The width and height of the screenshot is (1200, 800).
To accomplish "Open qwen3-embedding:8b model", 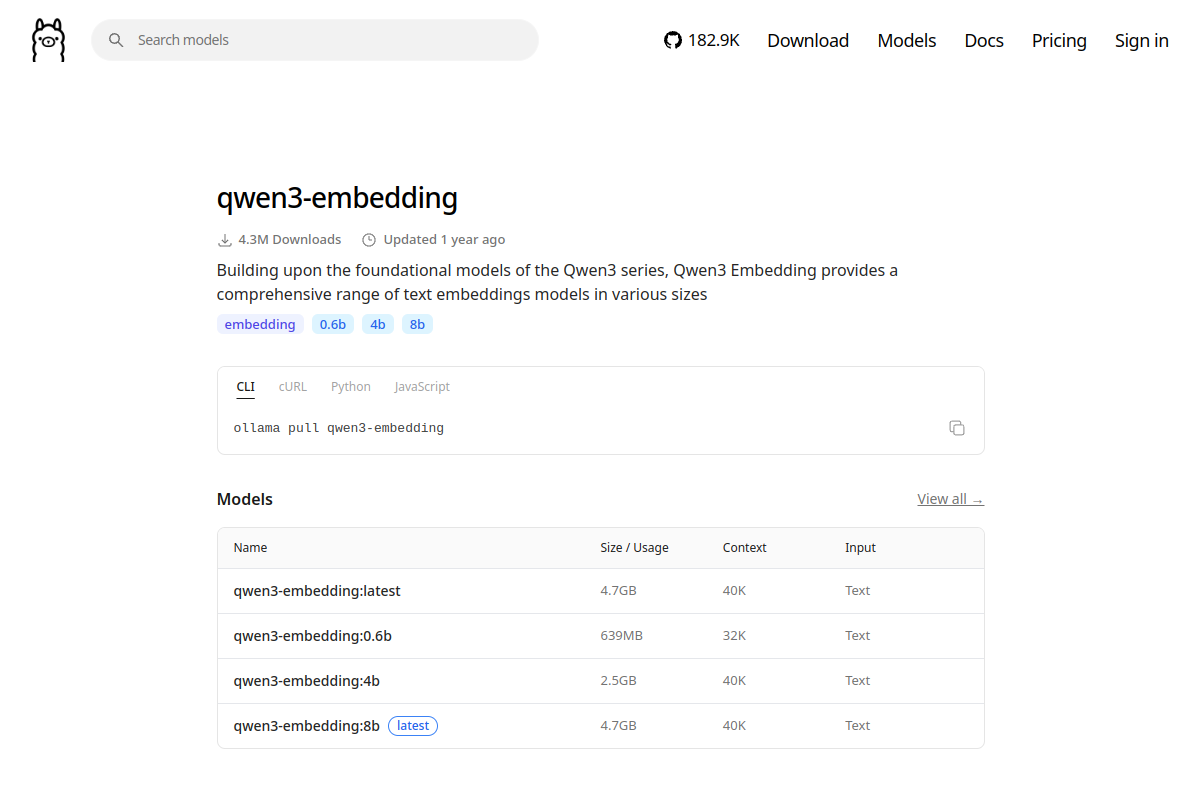I will [307, 726].
